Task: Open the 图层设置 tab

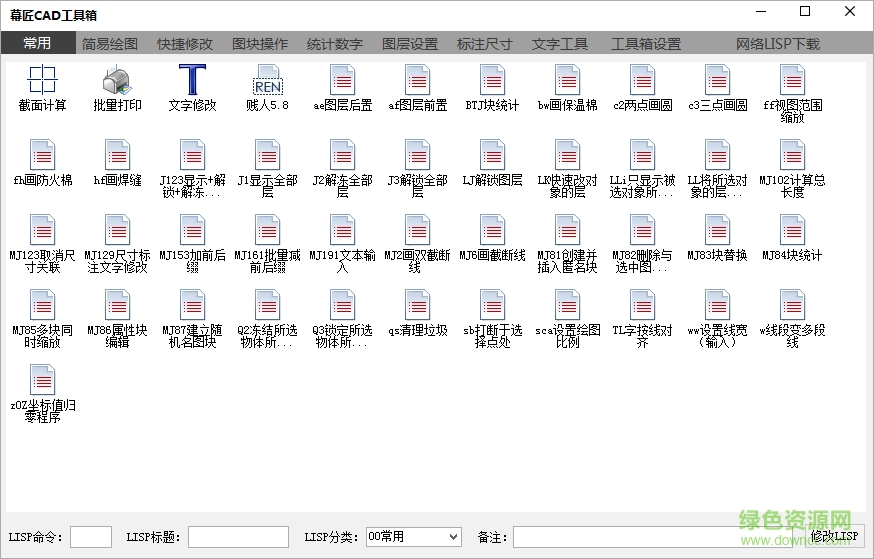Action: (410, 44)
